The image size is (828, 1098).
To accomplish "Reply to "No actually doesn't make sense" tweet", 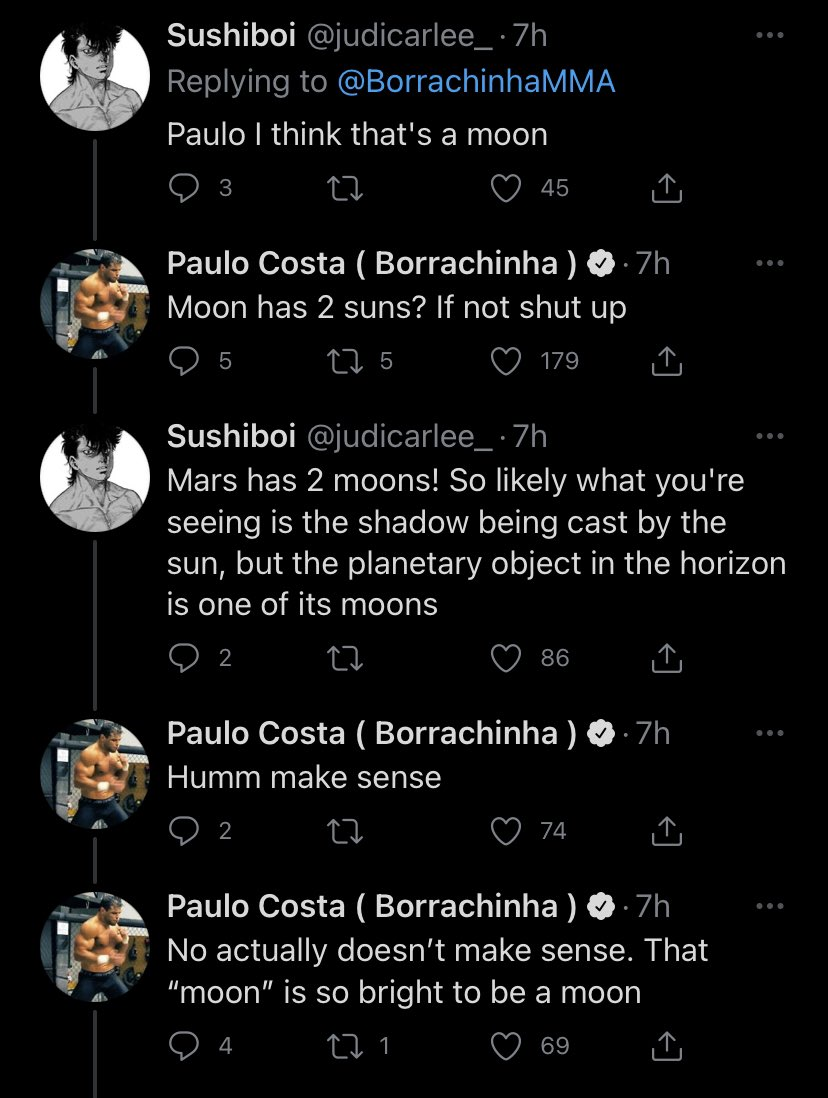I will pos(184,1046).
